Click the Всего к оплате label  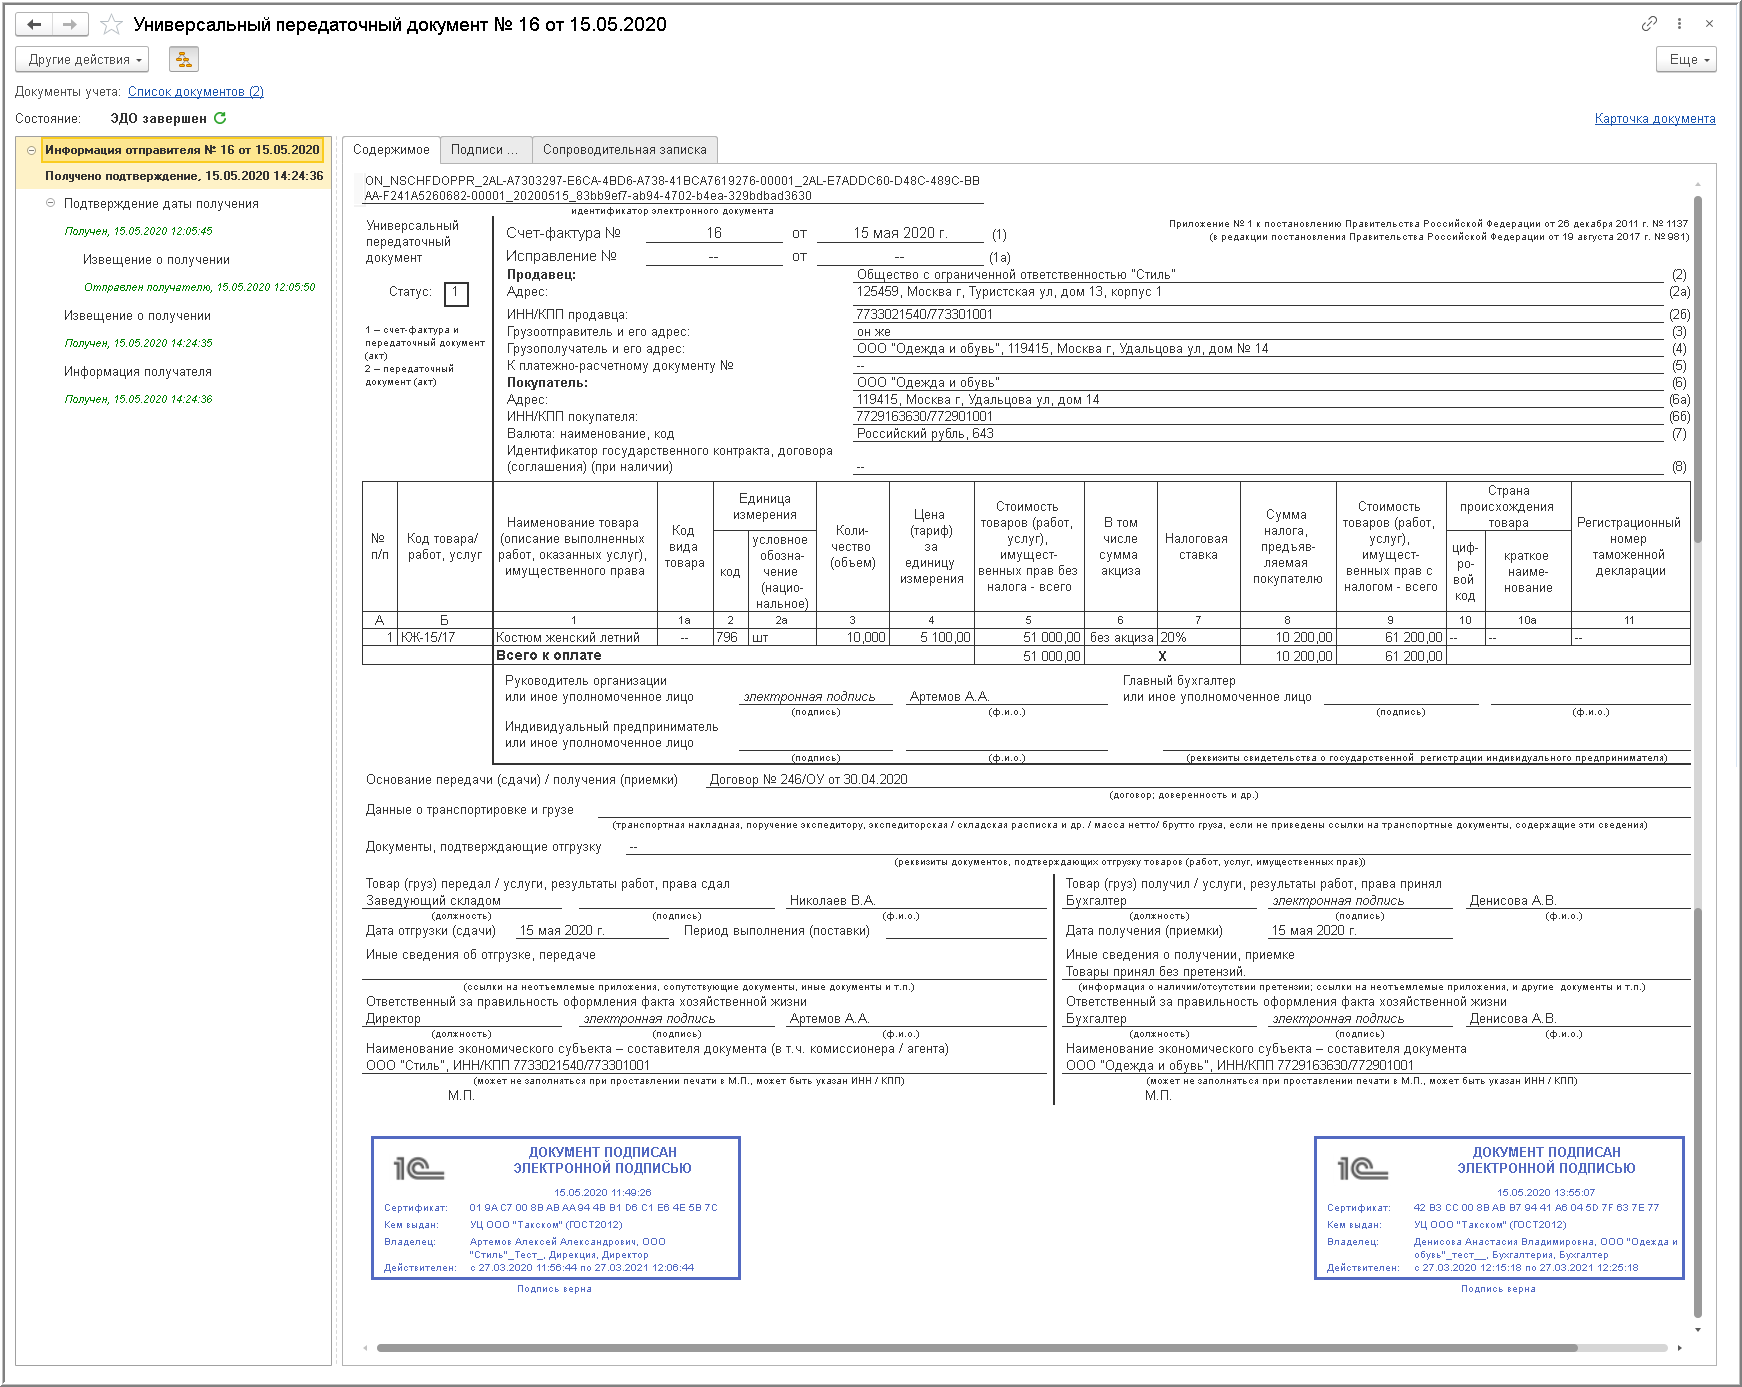549,656
